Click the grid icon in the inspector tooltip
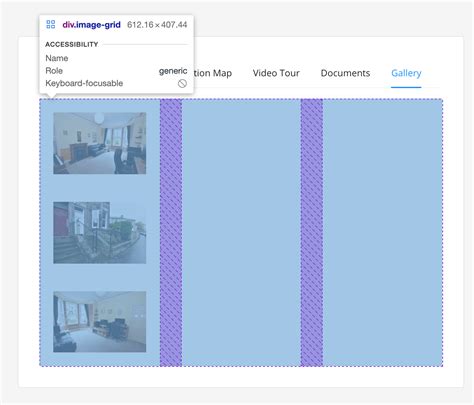 pos(51,24)
